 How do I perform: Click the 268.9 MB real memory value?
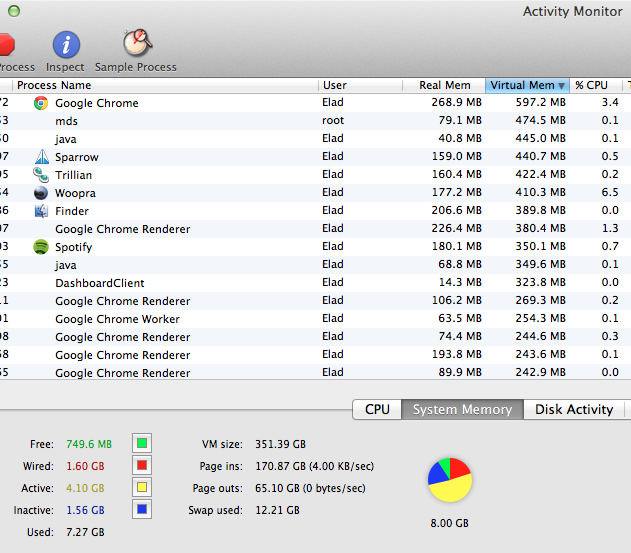(456, 103)
